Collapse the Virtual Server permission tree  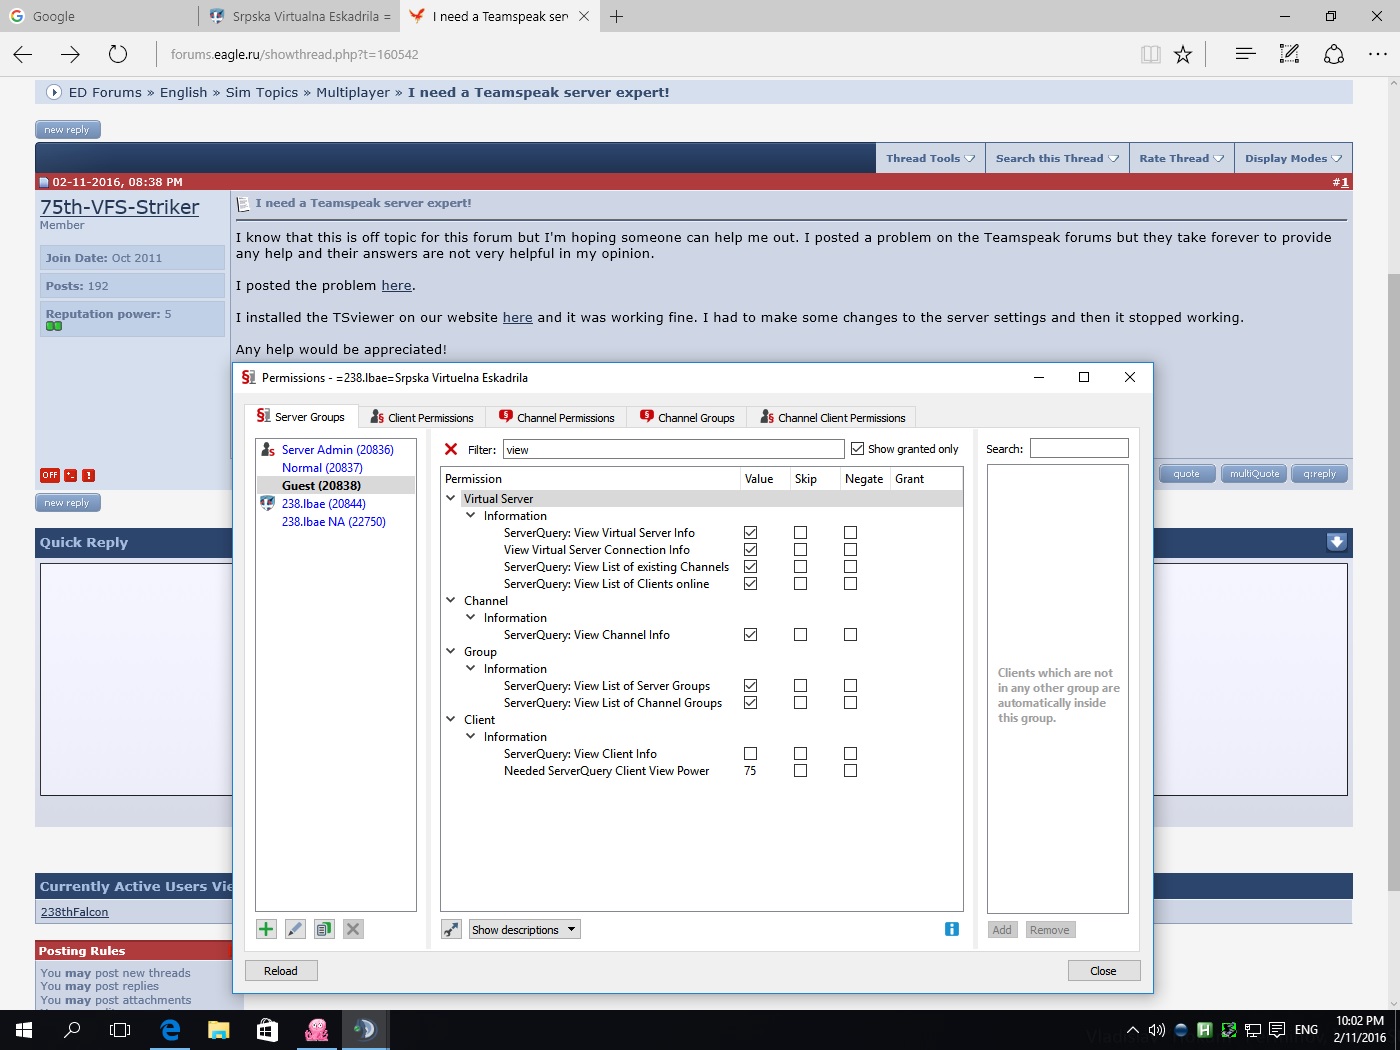[x=451, y=498]
